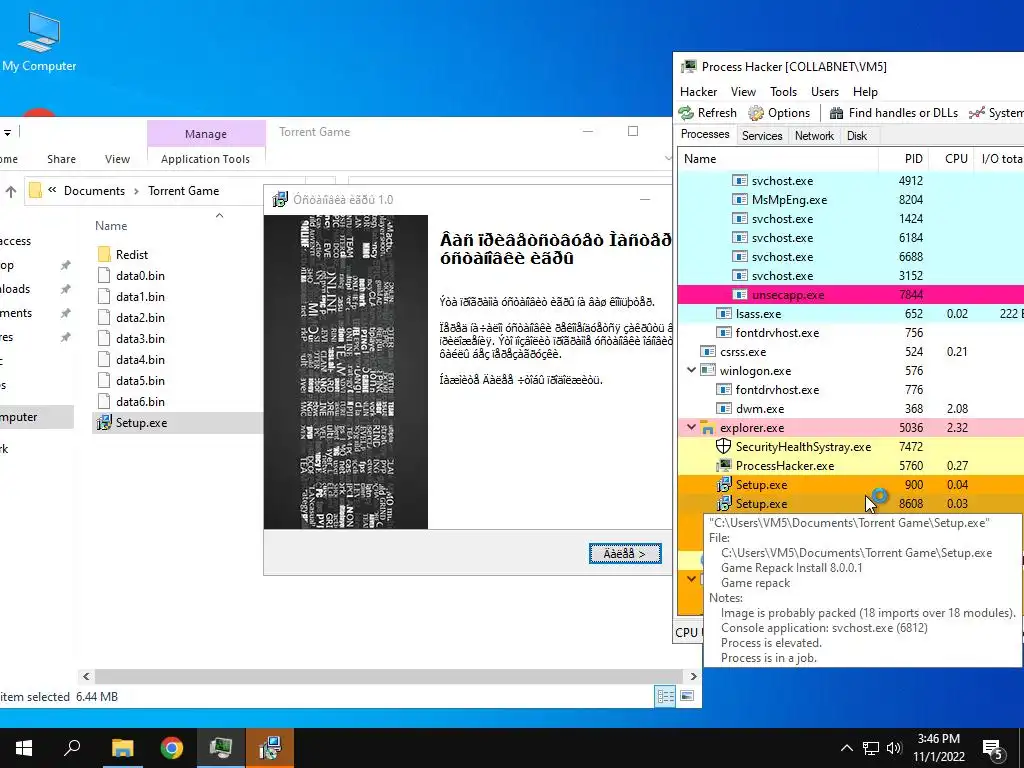The width and height of the screenshot is (1024, 768).
Task: Open the Tools menu
Action: [x=783, y=91]
